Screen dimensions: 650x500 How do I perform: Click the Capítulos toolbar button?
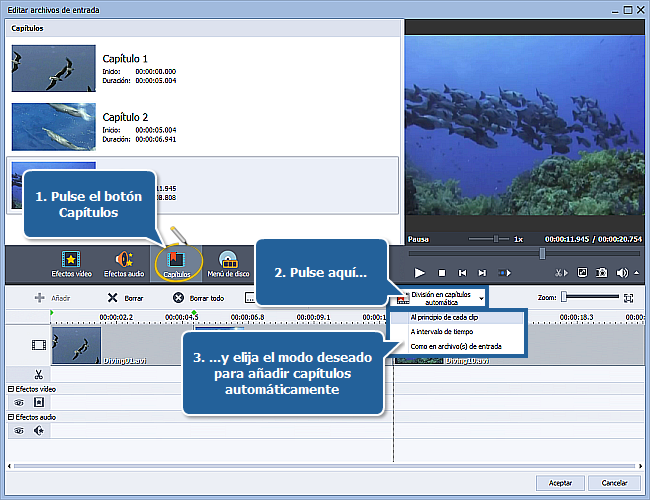tap(177, 264)
